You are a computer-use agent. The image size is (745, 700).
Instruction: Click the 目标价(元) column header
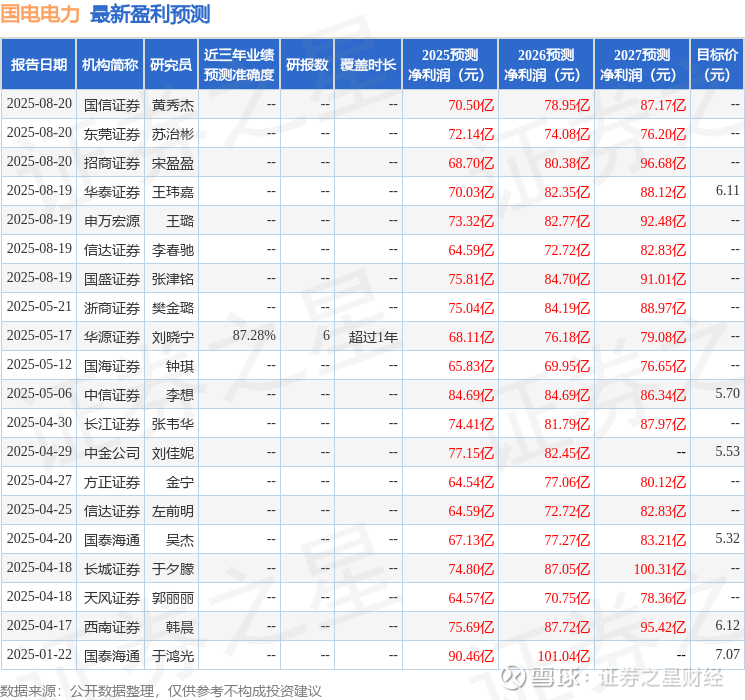coord(717,64)
